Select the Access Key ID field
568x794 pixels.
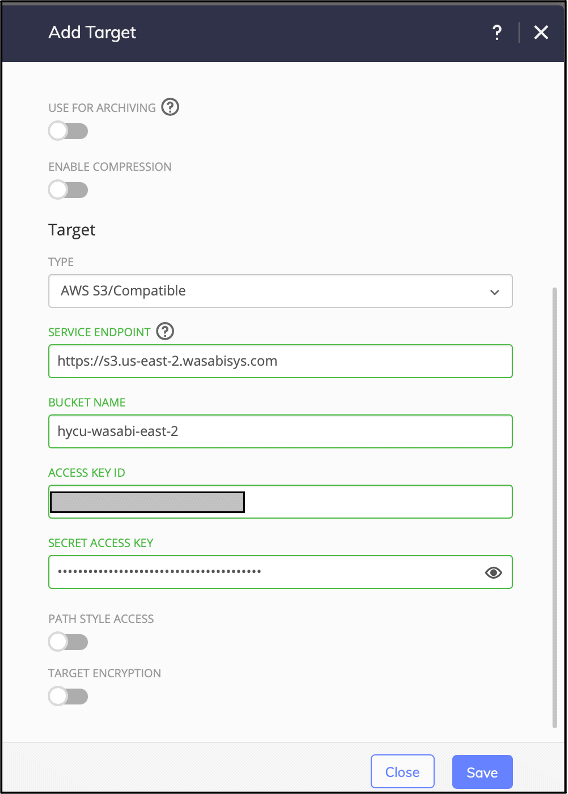click(280, 502)
